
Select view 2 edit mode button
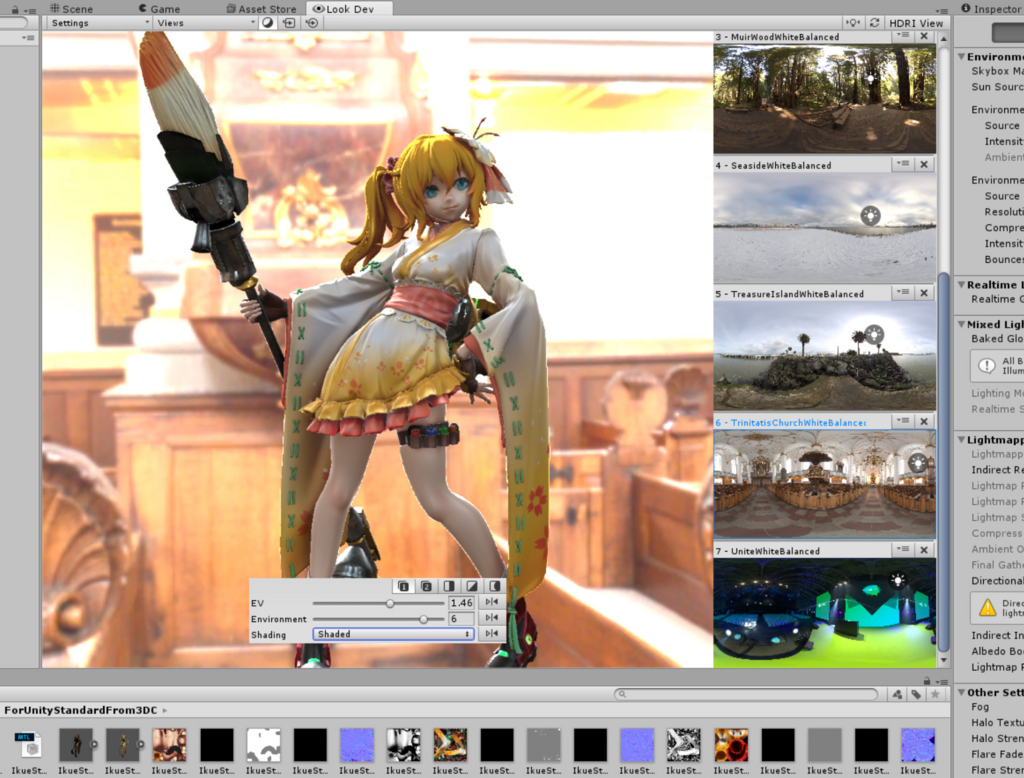tap(426, 586)
